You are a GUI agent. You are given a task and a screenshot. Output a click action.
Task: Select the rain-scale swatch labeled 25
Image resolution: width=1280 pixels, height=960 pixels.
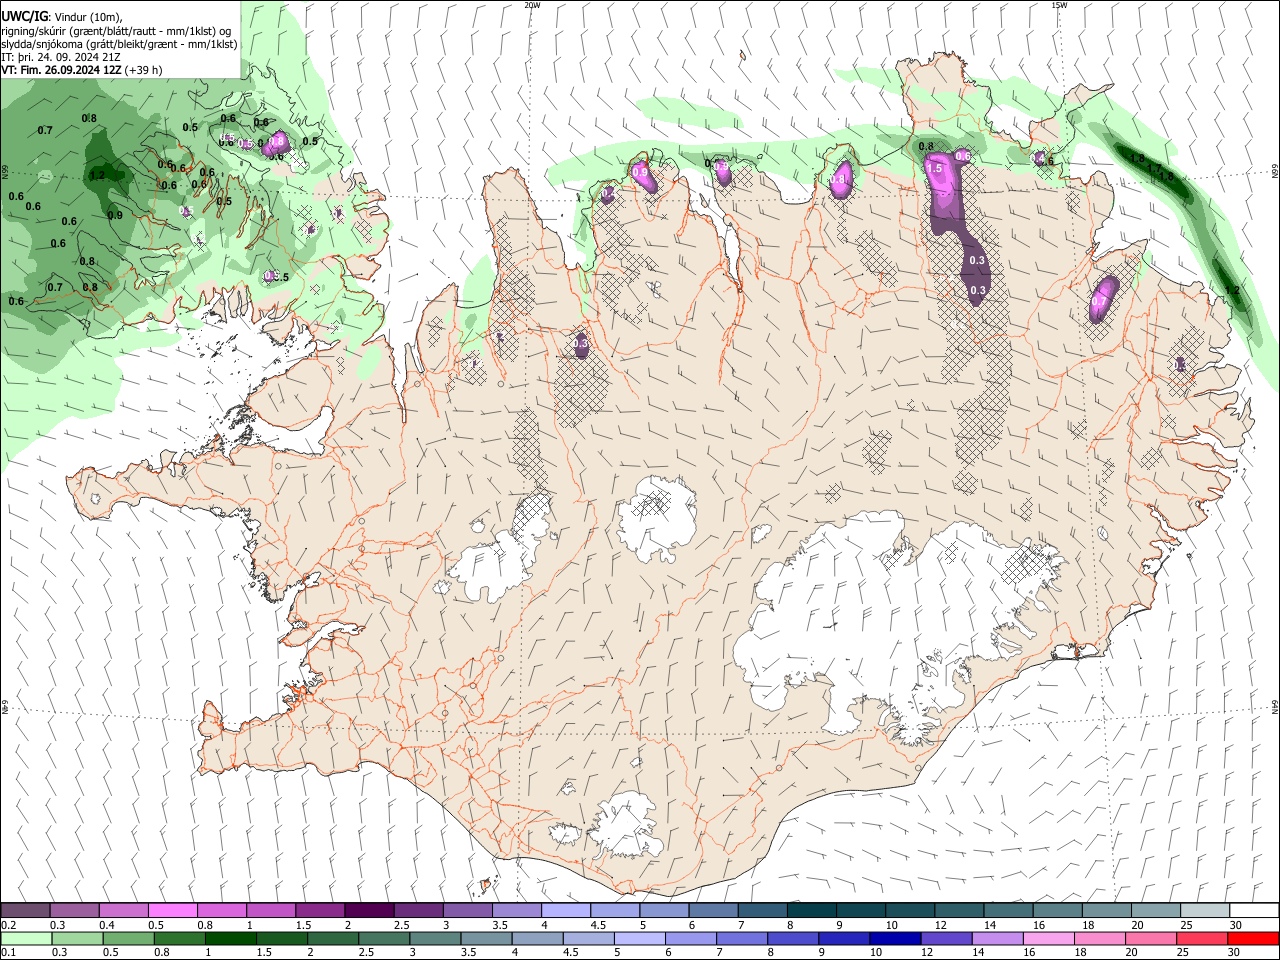pyautogui.click(x=1202, y=938)
